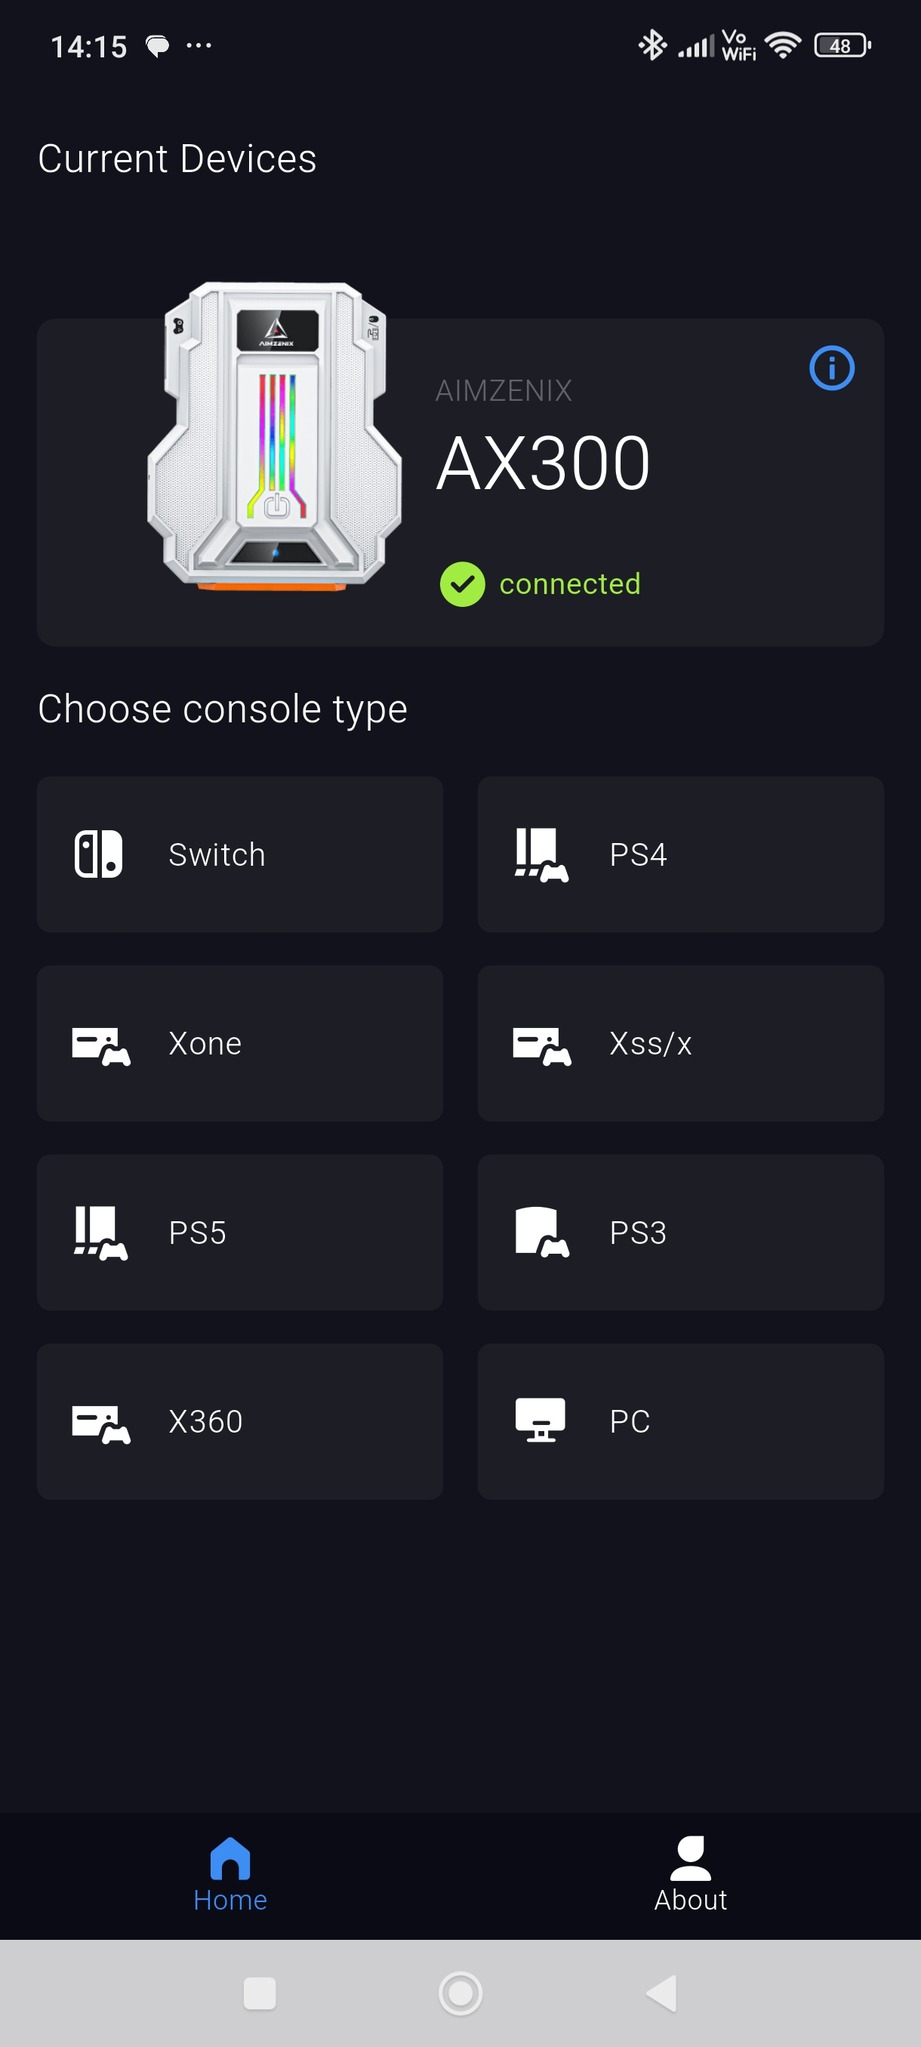Tap the PS3 console icon
The width and height of the screenshot is (921, 2047).
tap(541, 1233)
